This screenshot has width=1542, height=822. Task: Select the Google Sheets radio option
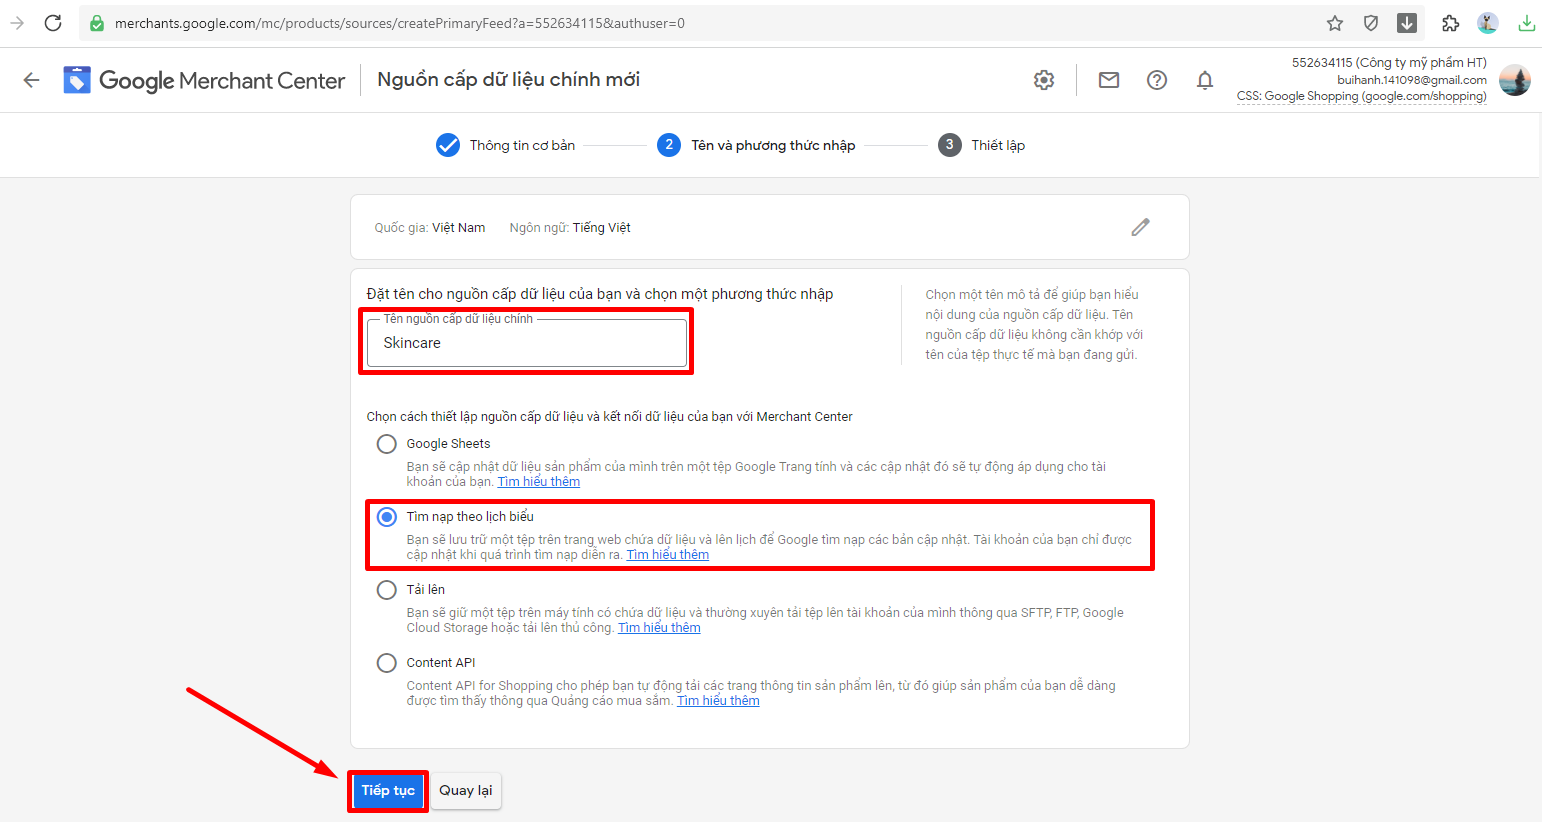point(387,444)
